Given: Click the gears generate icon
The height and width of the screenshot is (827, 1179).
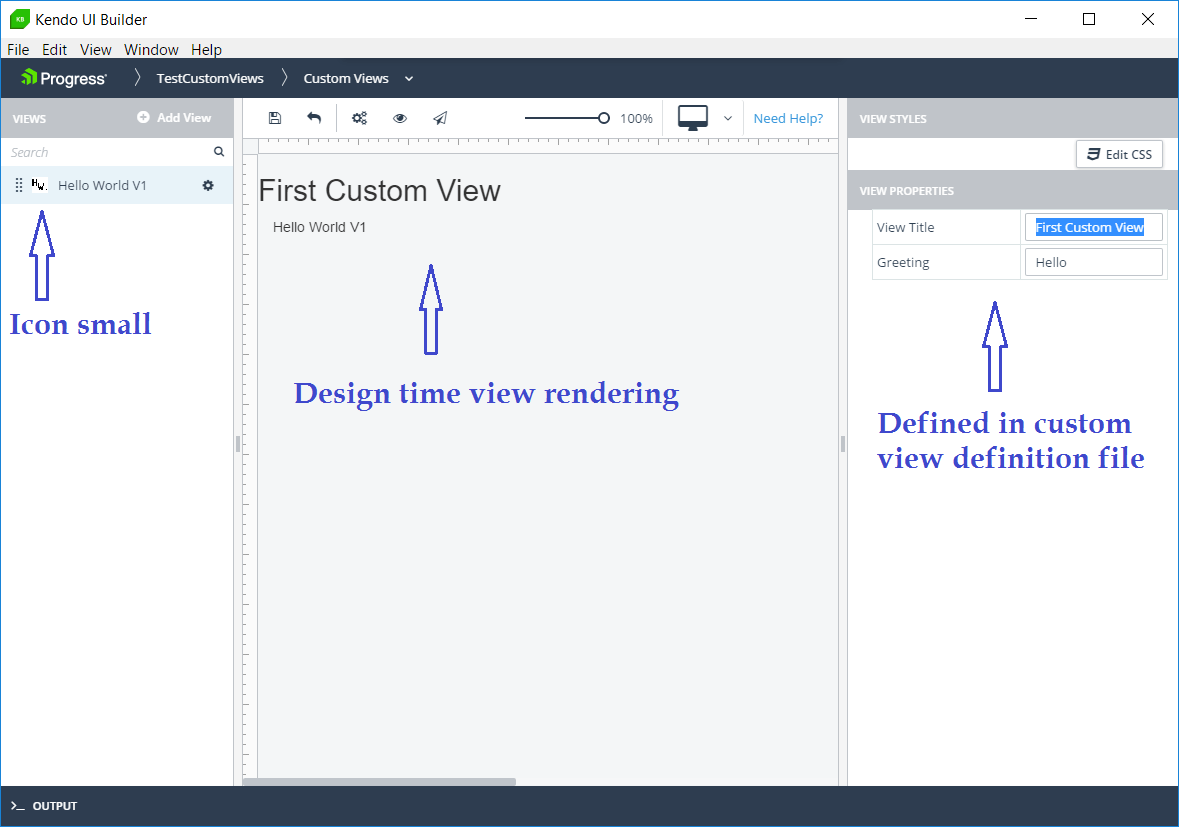Looking at the screenshot, I should pos(359,118).
